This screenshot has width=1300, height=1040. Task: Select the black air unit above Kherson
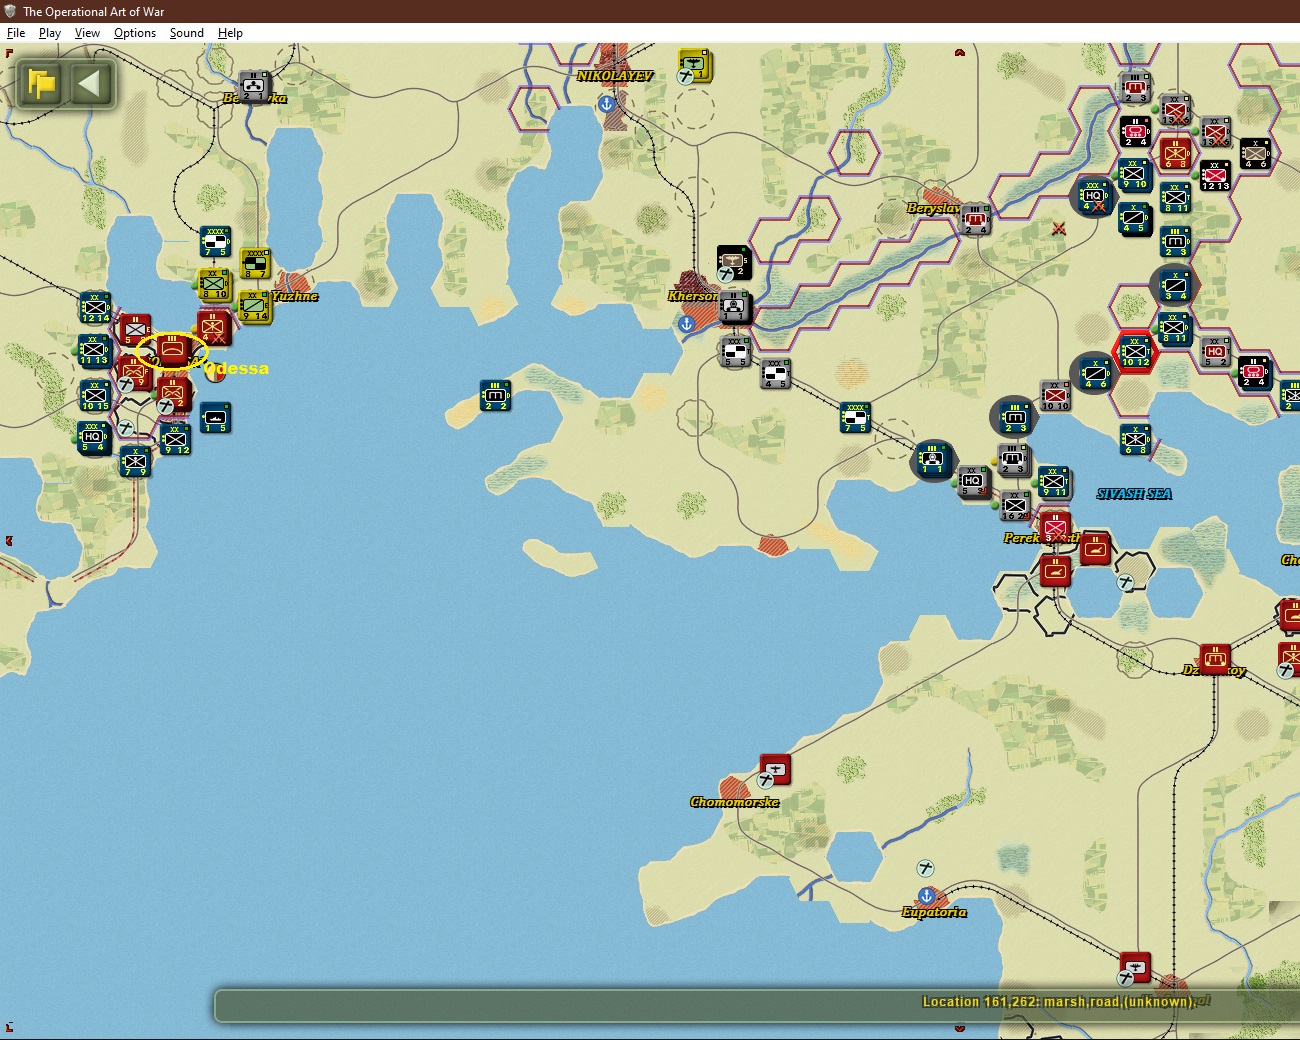click(x=734, y=262)
